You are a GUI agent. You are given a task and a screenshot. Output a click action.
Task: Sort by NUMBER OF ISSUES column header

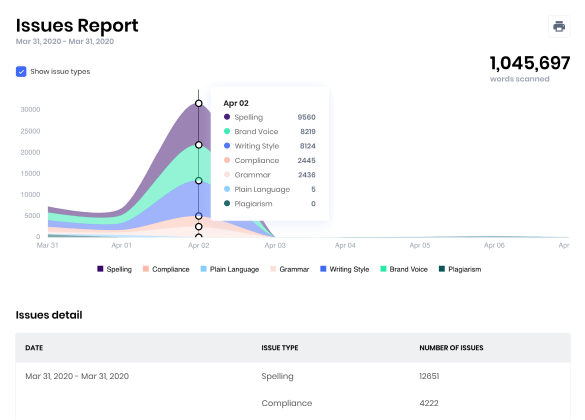coord(451,348)
